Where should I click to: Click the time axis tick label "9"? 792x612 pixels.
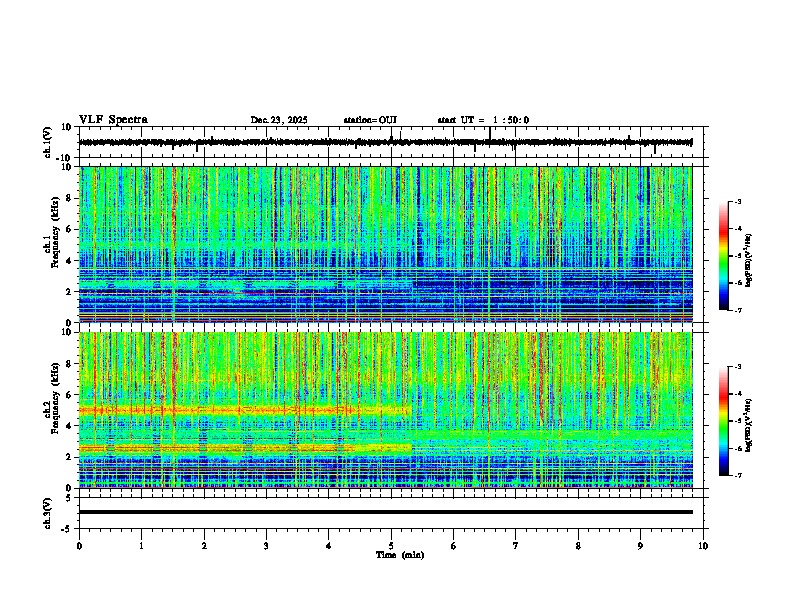(x=640, y=546)
